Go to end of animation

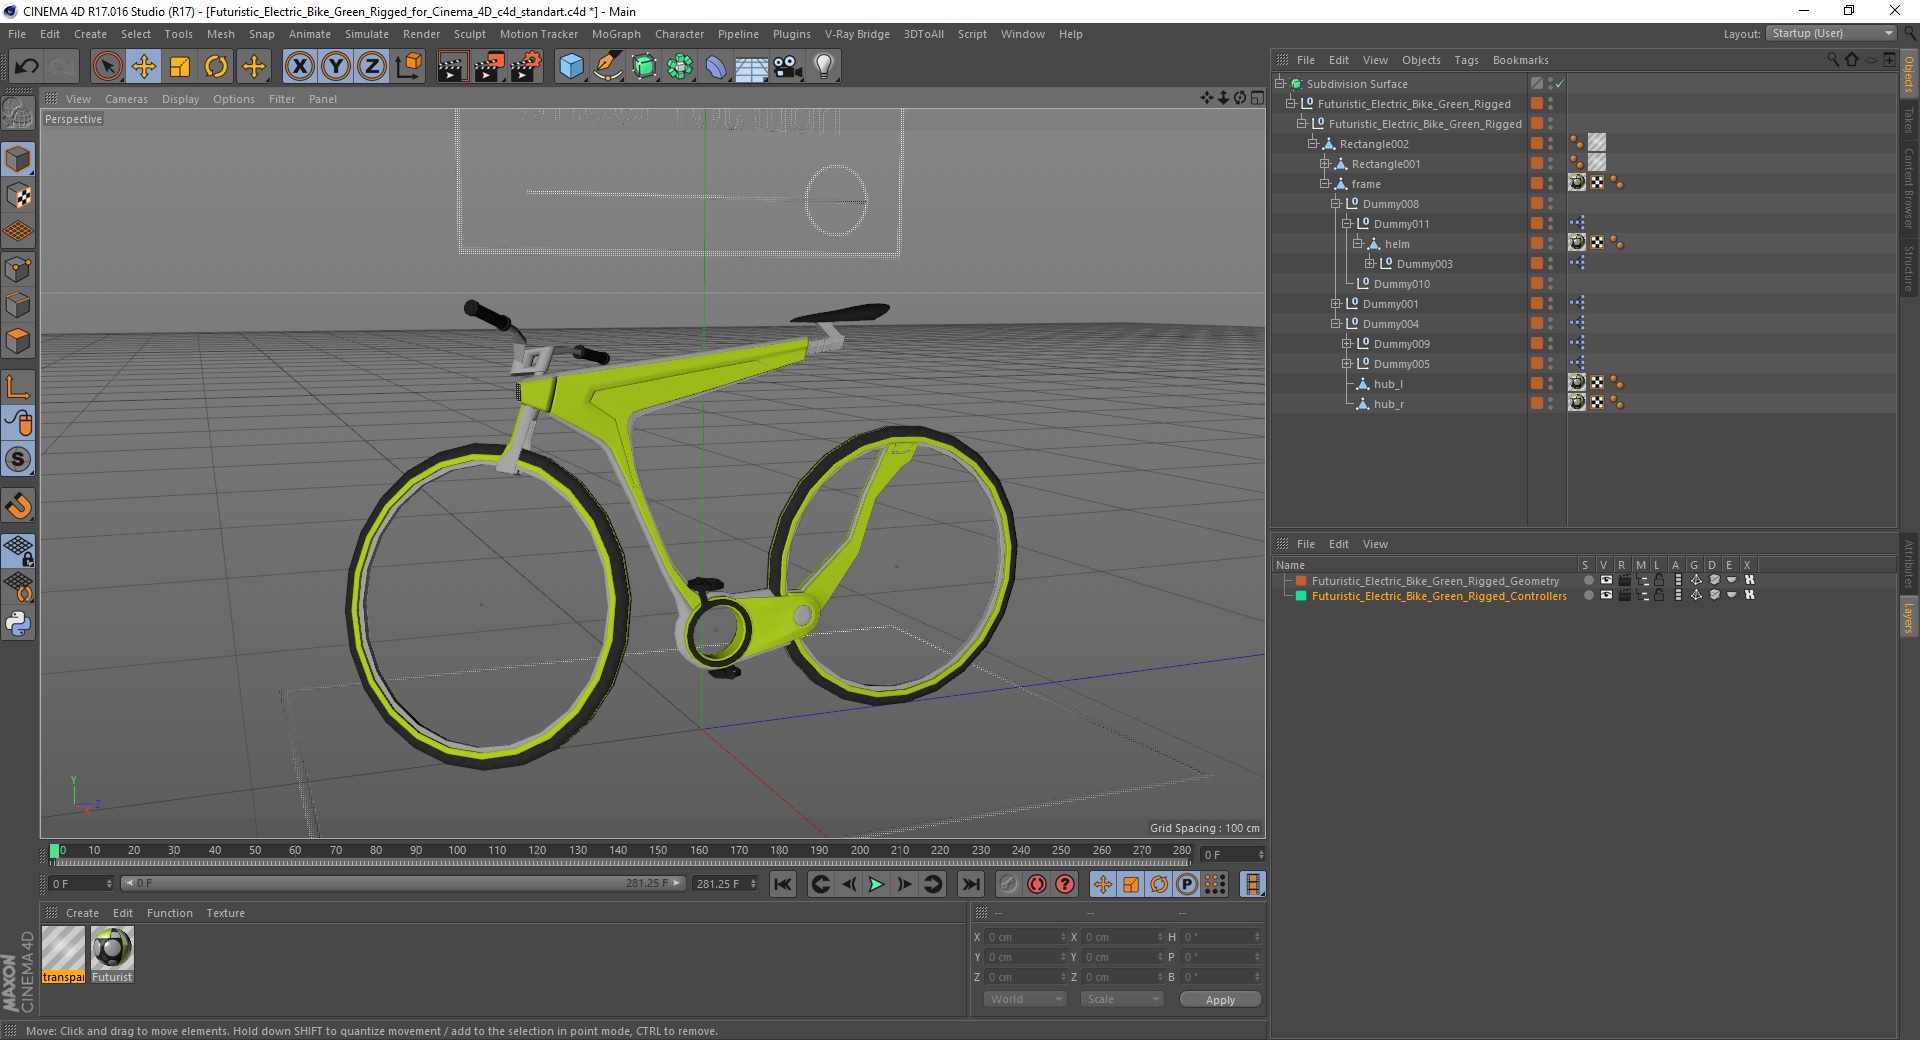(970, 884)
